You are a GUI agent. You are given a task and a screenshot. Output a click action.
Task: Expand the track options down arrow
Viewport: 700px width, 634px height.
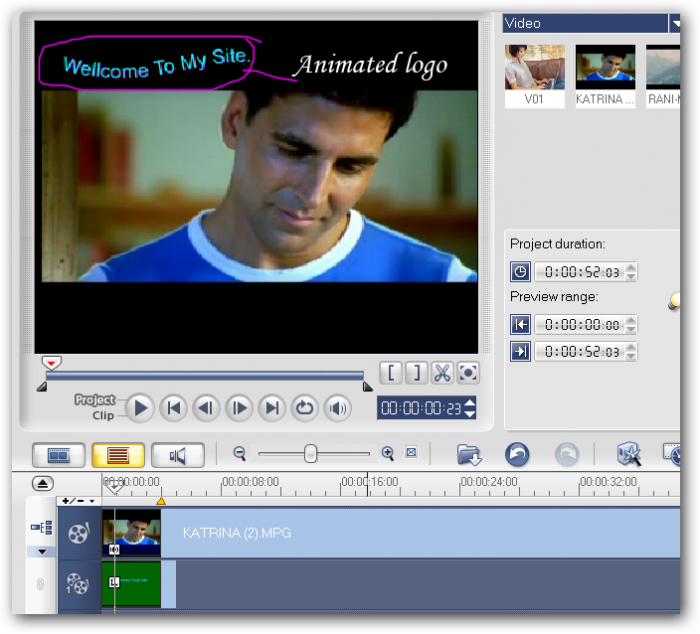(42, 552)
